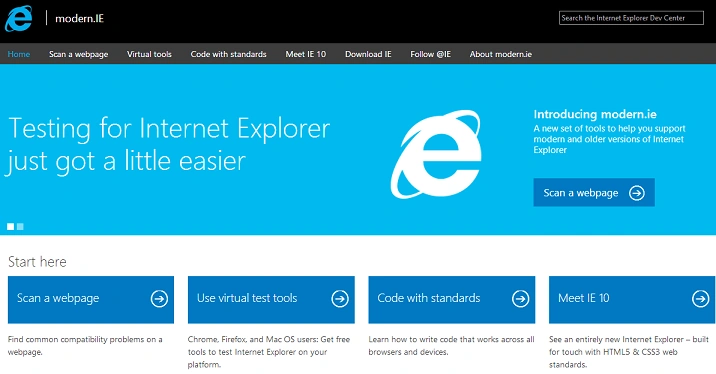
Task: Open the Follow @IE nav item
Action: coord(431,54)
